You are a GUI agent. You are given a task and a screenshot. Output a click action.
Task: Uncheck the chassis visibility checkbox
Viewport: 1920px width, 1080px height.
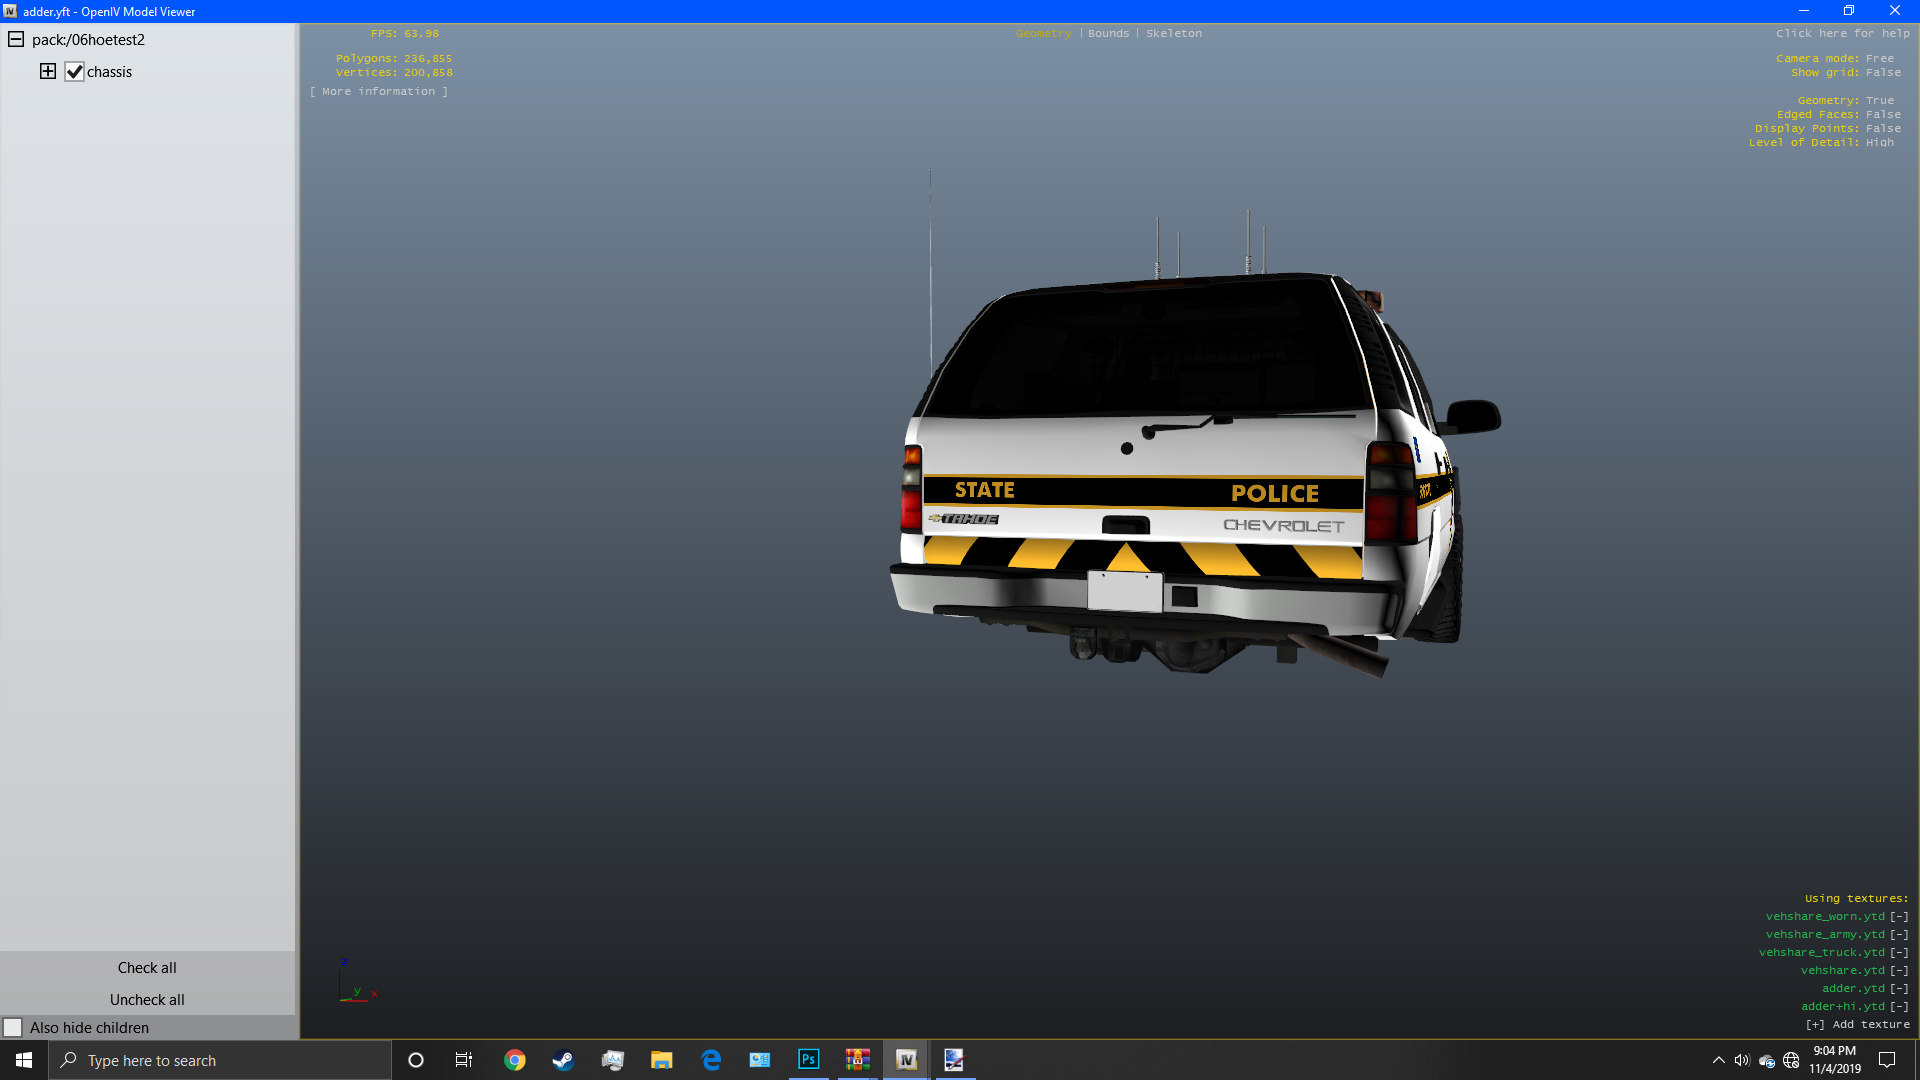pyautogui.click(x=74, y=71)
